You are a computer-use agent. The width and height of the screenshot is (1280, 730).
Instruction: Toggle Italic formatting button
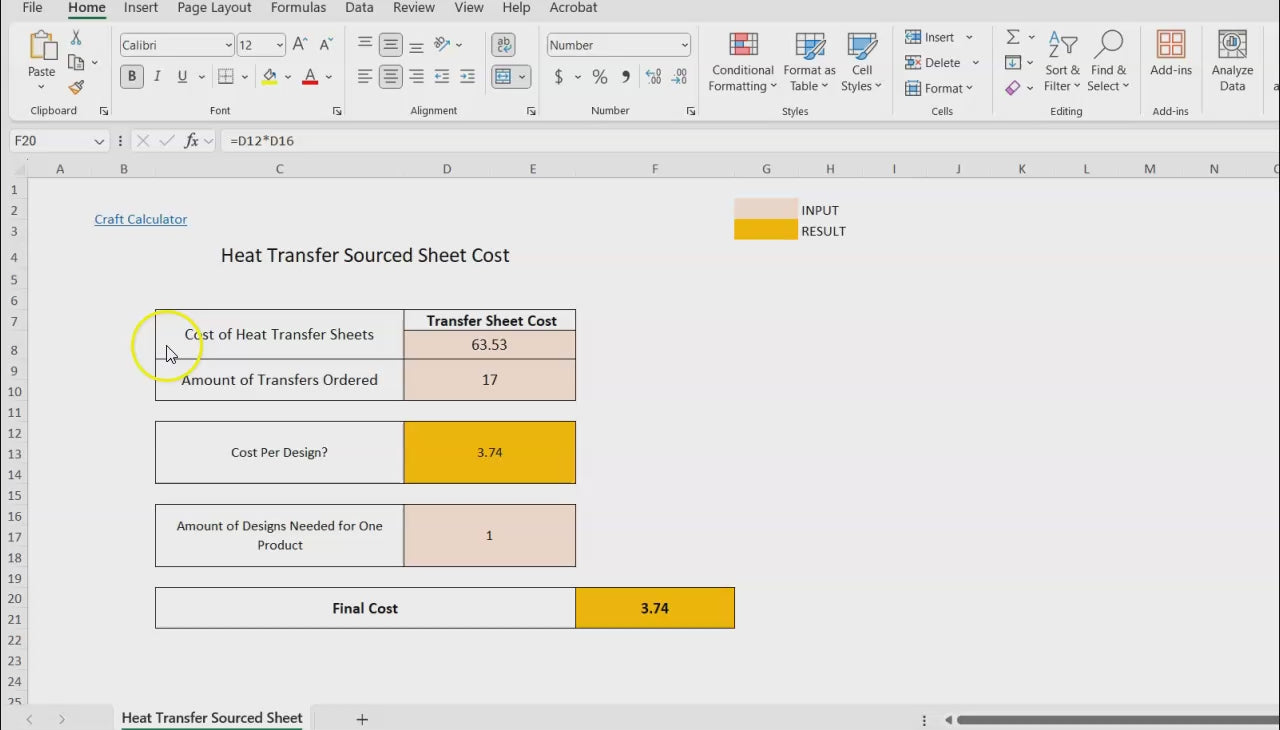pos(157,77)
